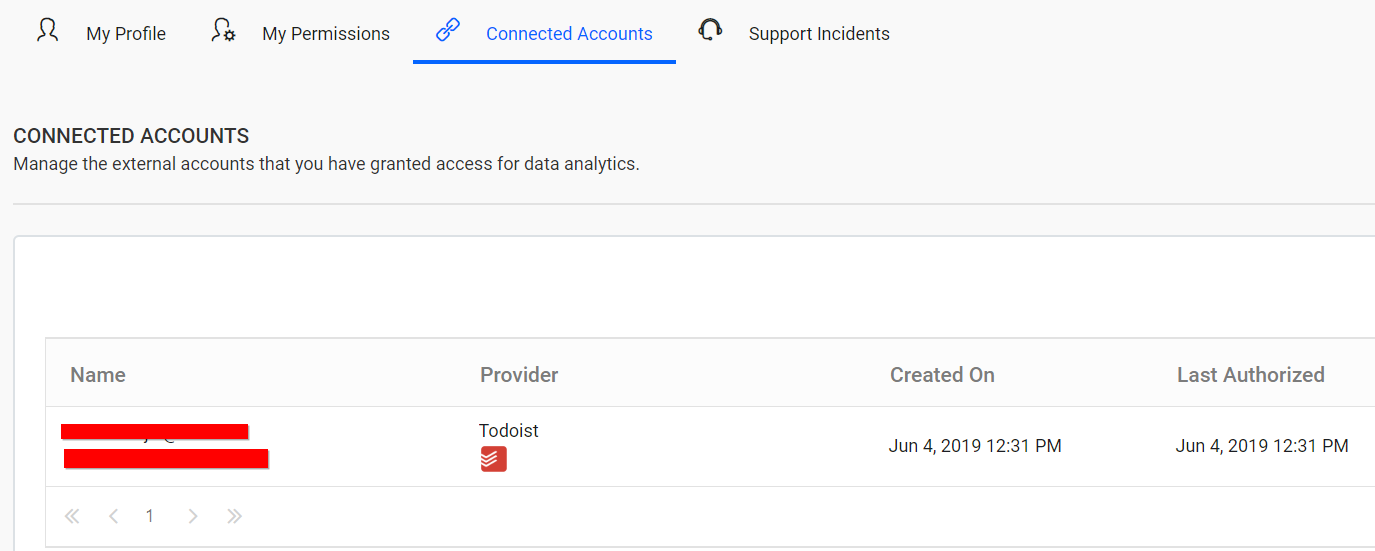Go to first page double-arrow icon
Screen dimensions: 1375x551
coord(72,516)
